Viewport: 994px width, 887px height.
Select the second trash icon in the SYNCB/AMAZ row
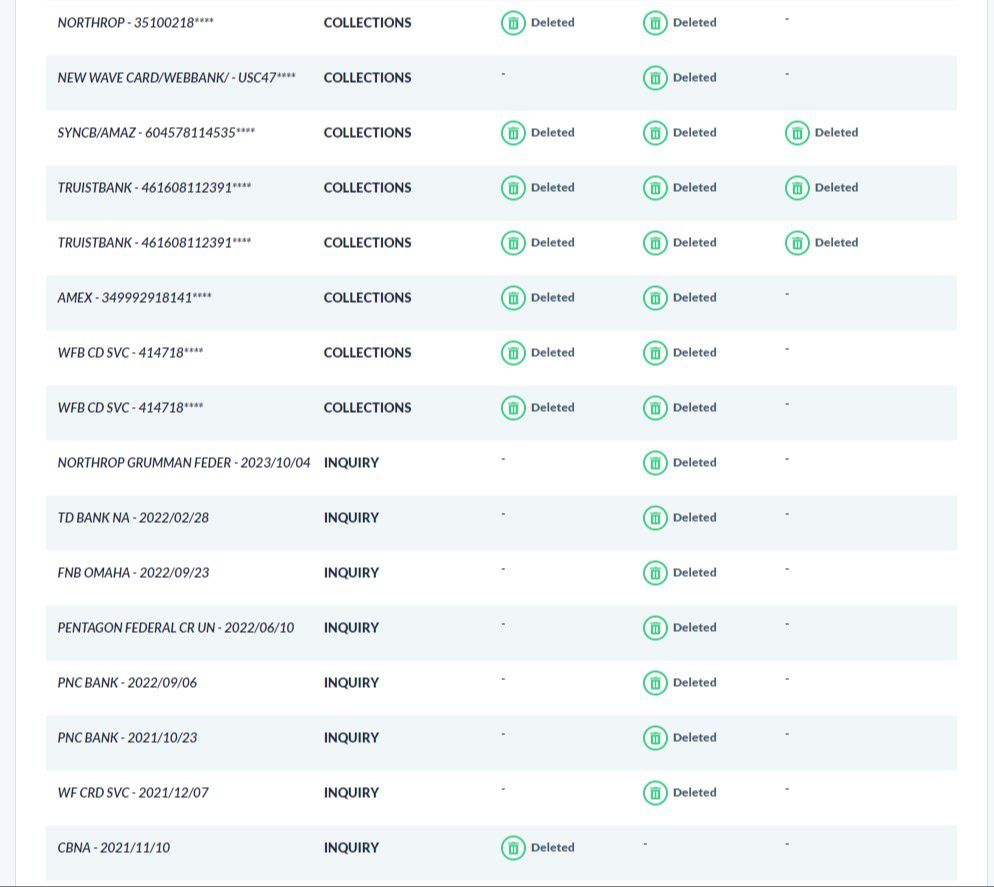(x=655, y=133)
